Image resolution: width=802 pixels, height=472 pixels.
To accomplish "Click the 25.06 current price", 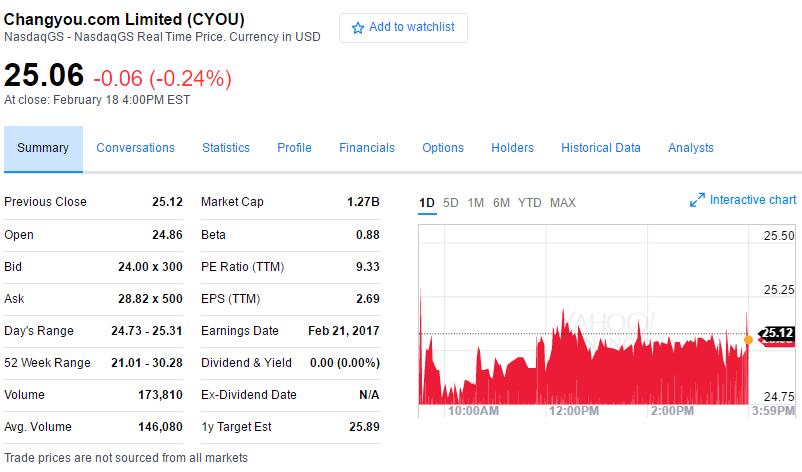I will pyautogui.click(x=44, y=76).
